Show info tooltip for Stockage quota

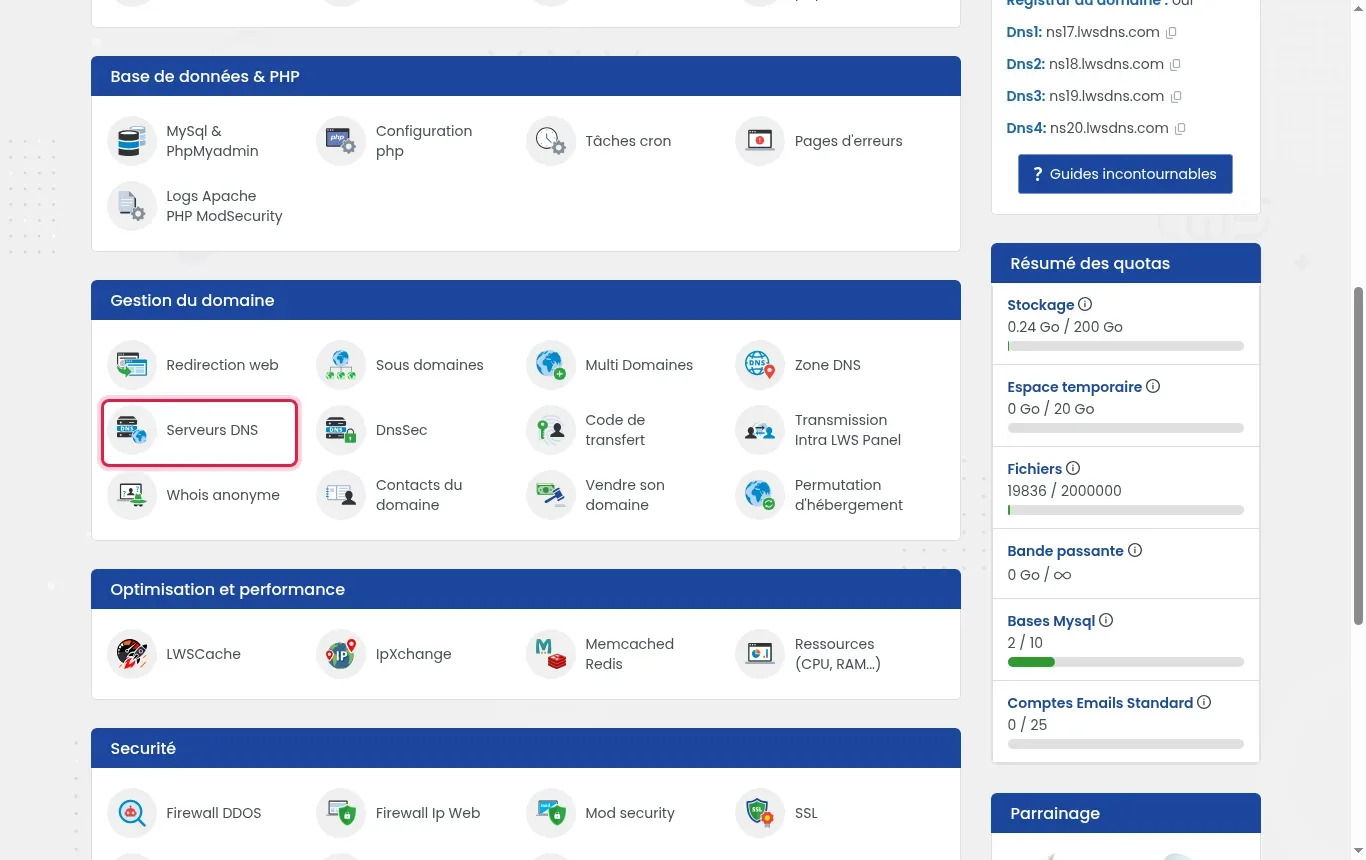coord(1085,305)
